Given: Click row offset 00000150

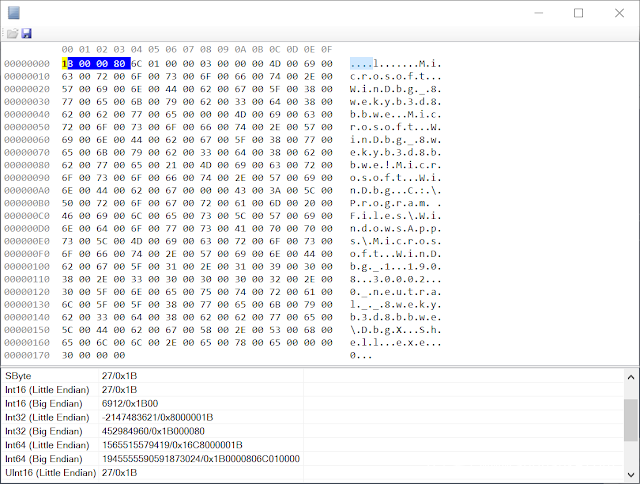Looking at the screenshot, I should pos(27,330).
